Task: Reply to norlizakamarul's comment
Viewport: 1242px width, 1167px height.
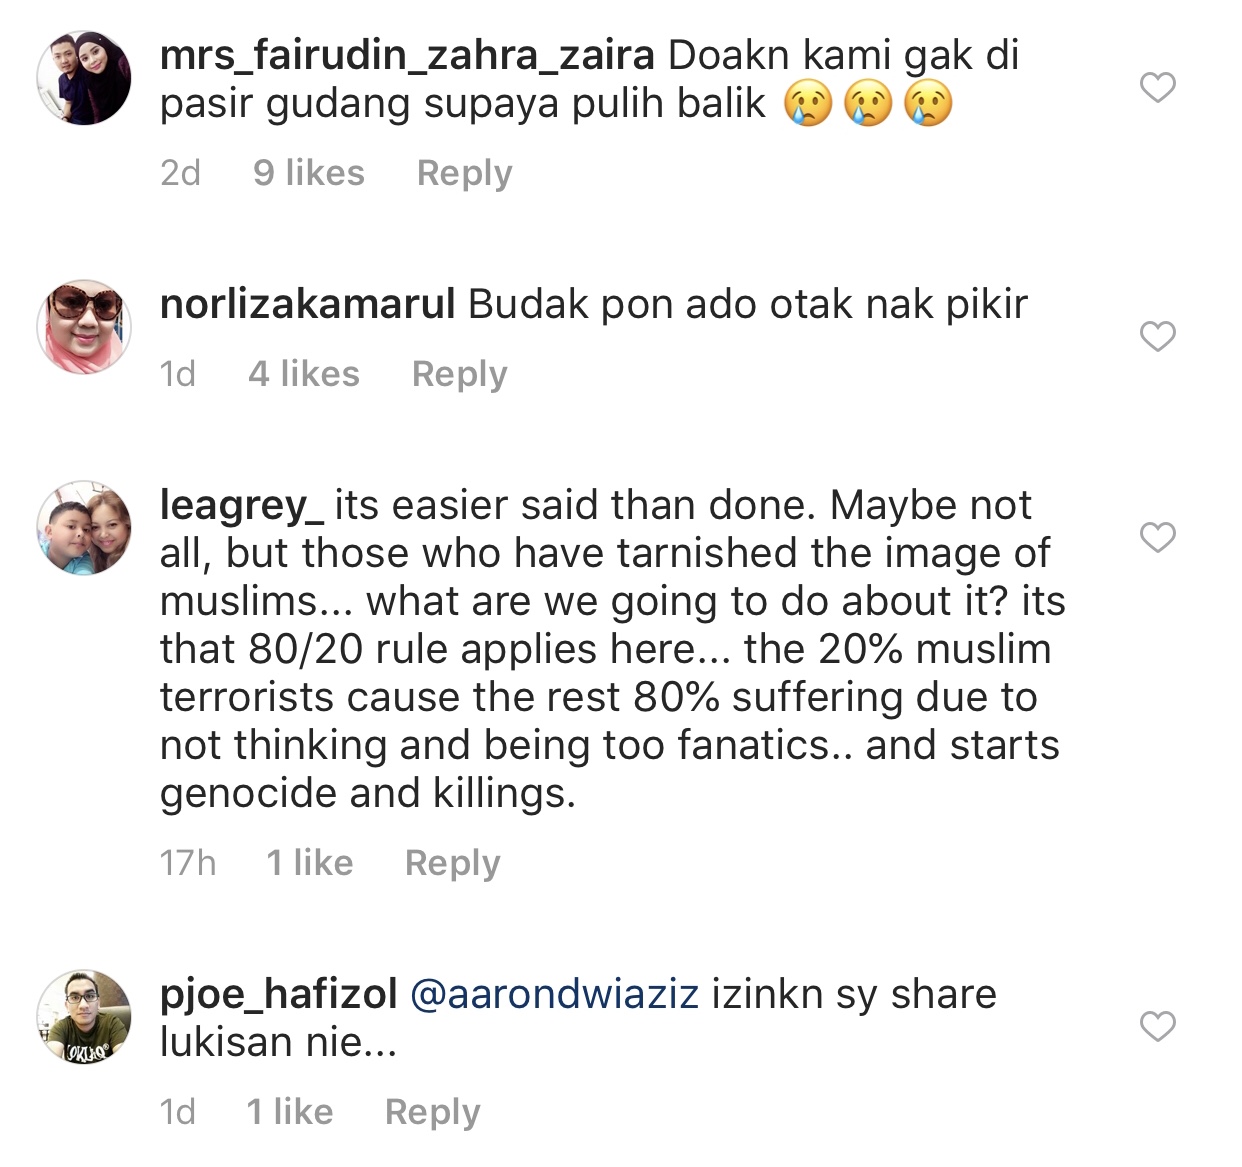Action: click(x=459, y=374)
